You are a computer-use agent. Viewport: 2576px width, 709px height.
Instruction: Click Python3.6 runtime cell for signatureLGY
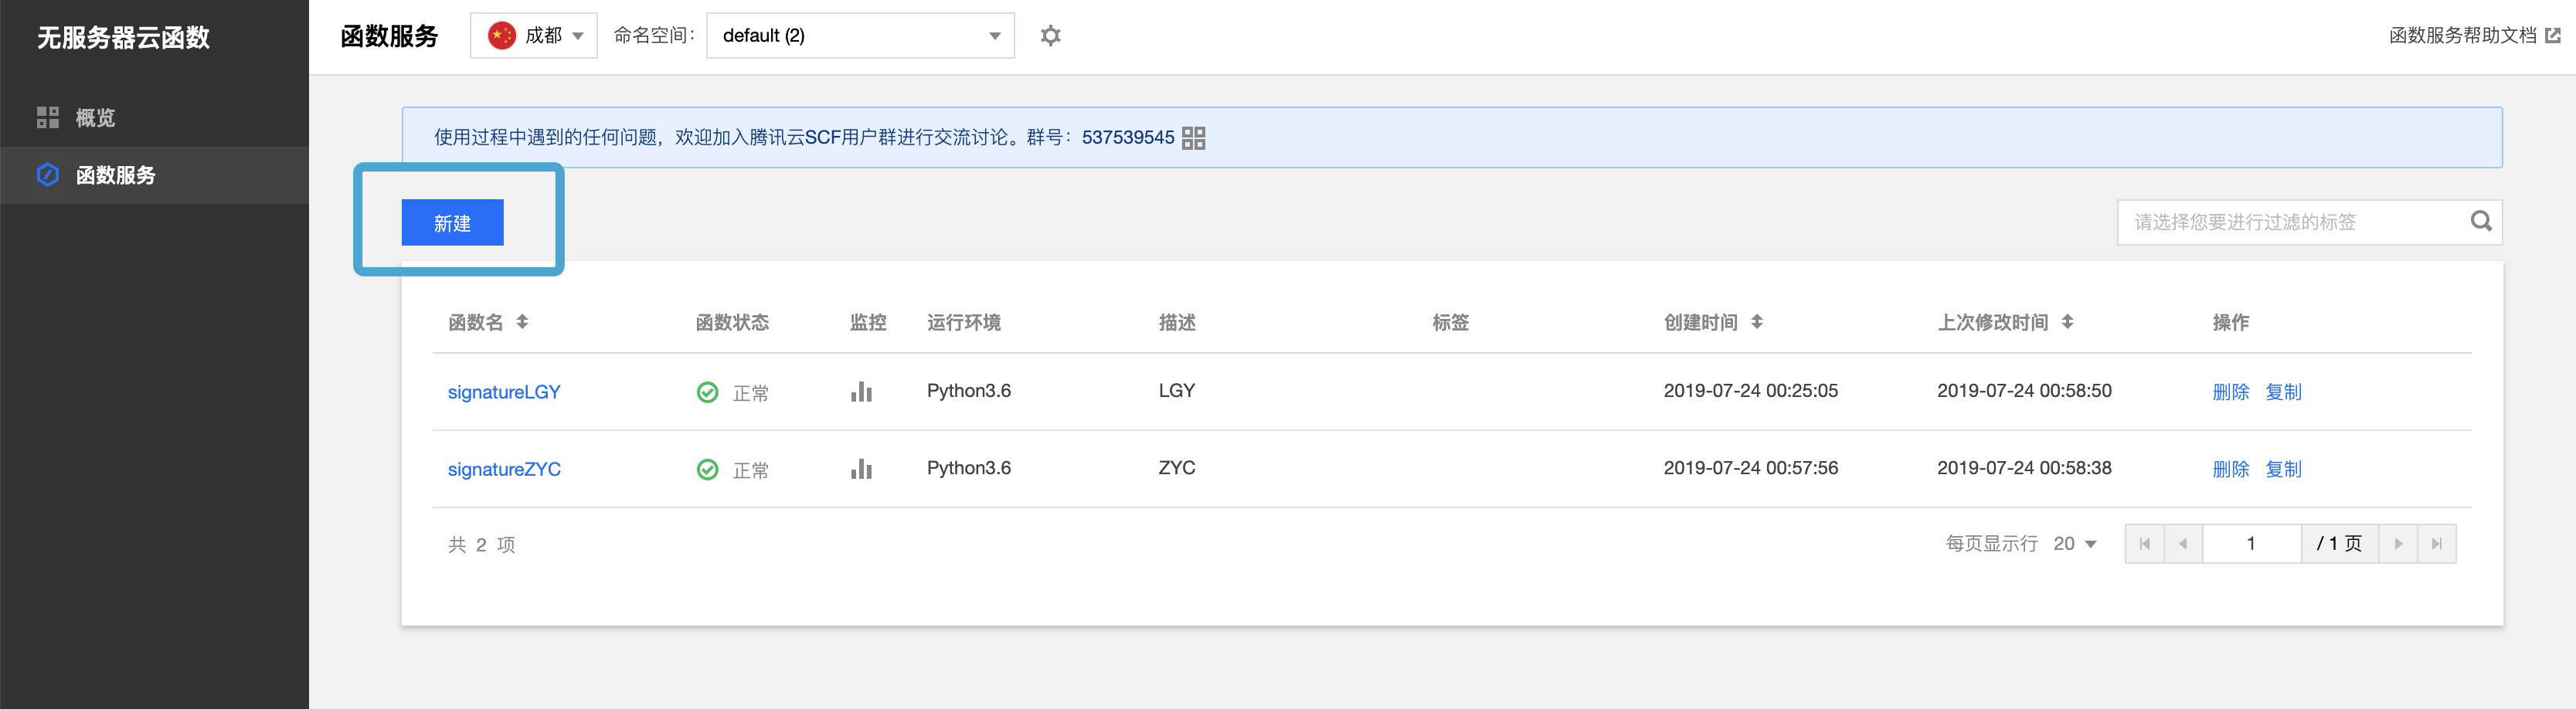(969, 391)
